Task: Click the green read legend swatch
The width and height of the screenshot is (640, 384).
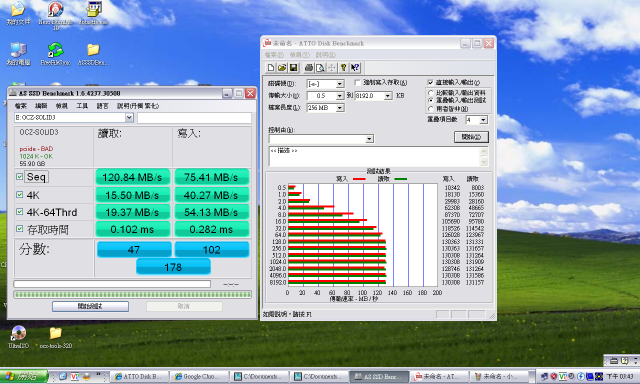Action: coord(401,179)
